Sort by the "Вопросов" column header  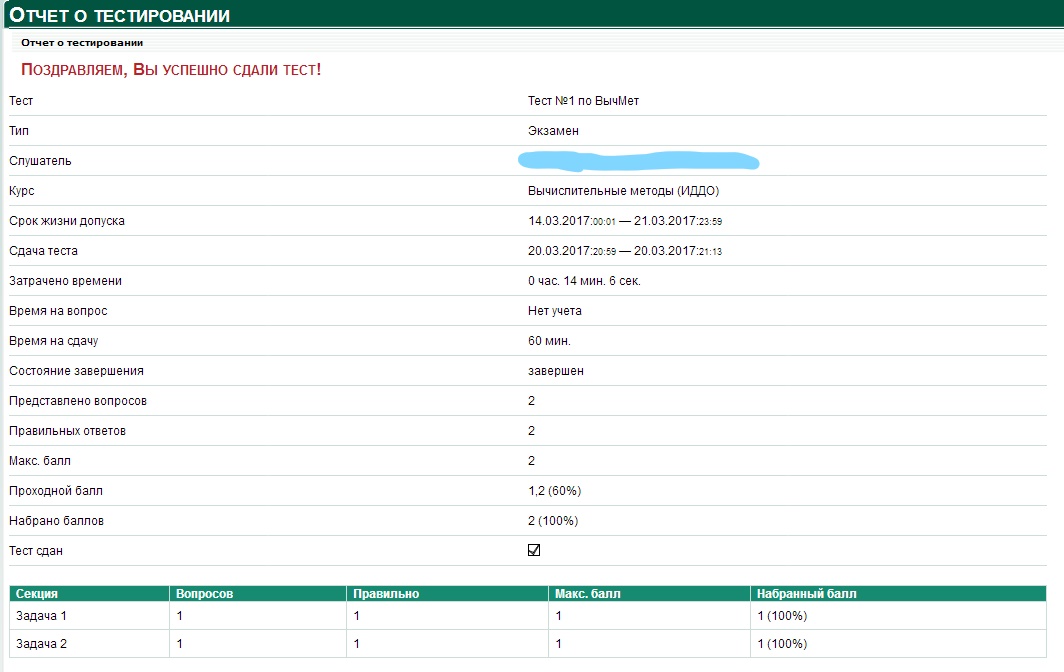204,594
